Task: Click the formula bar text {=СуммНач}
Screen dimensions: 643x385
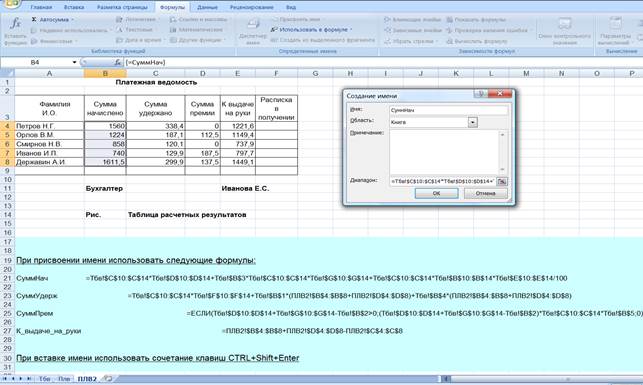Action: pos(146,62)
